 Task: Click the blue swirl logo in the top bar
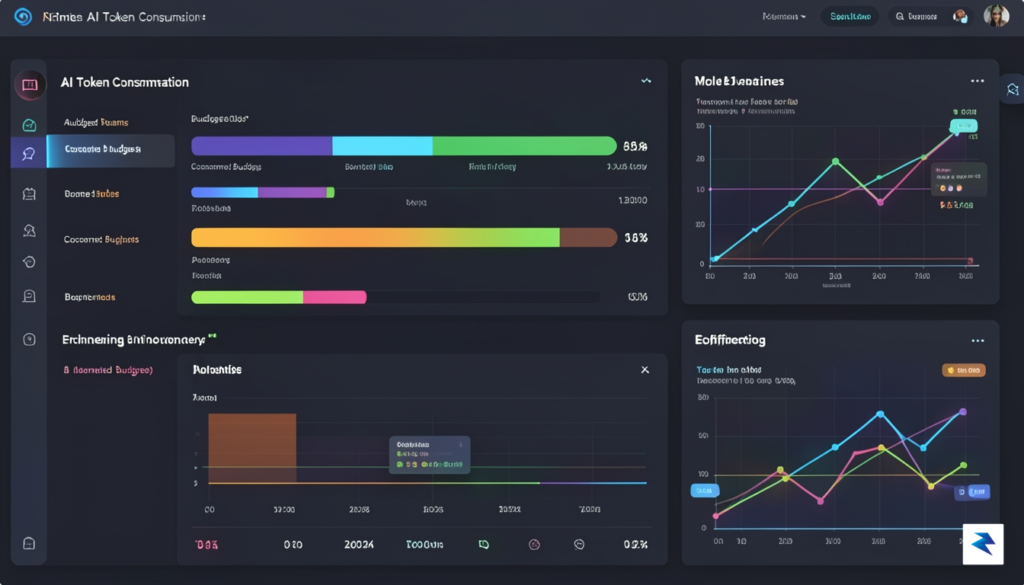coord(23,16)
